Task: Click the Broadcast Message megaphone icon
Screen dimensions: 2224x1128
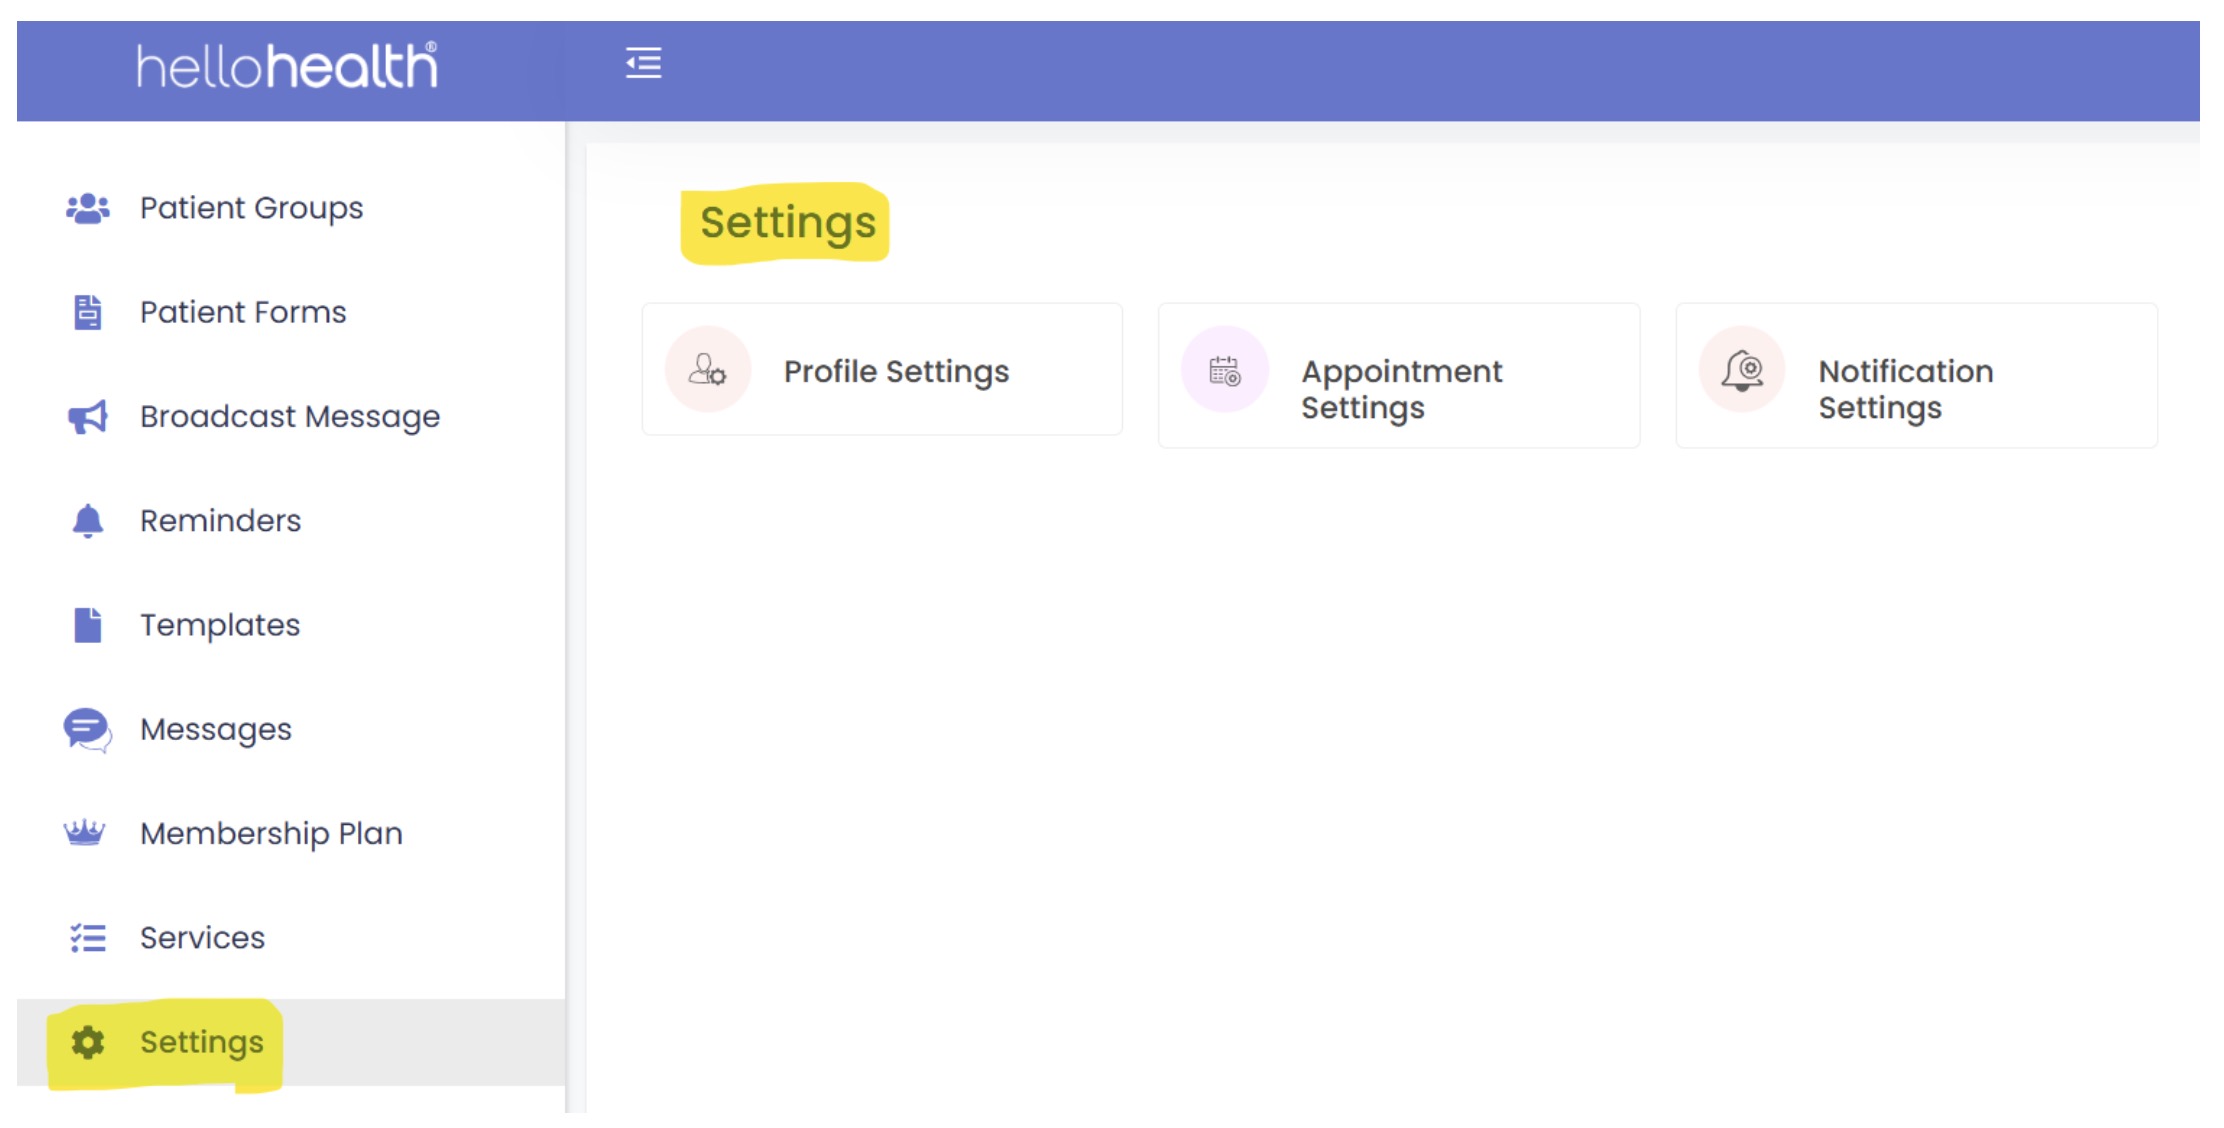Action: click(x=88, y=417)
